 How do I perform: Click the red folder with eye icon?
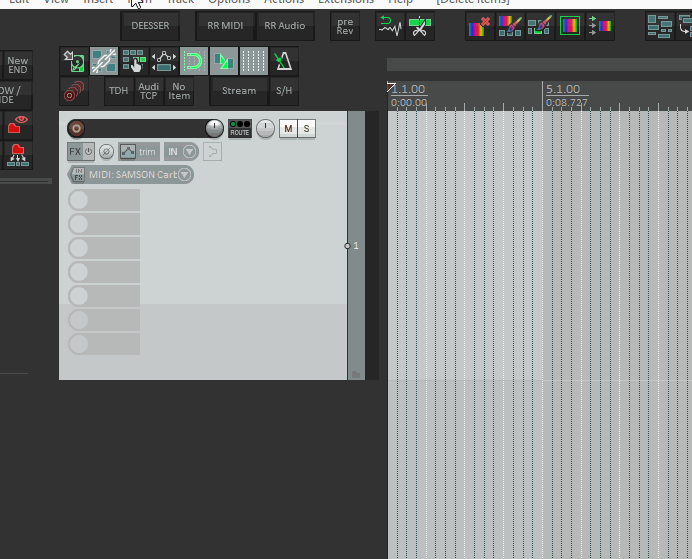click(x=18, y=124)
